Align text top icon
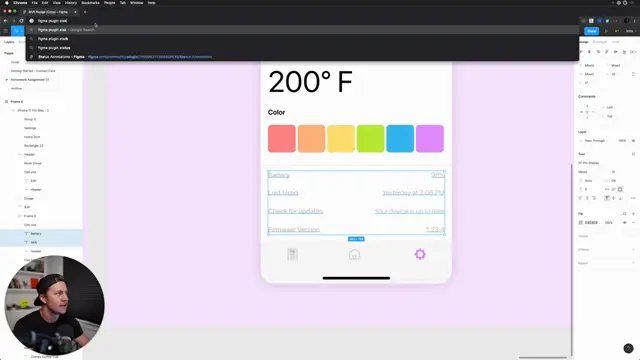This screenshot has height=360, width=640. [x=607, y=198]
